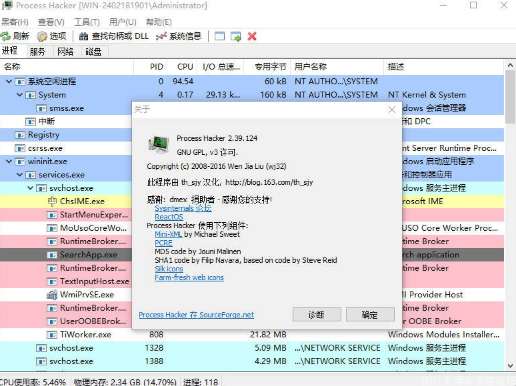Open the Farm-fresh web icons link
This screenshot has width=516, height=386.
click(189, 277)
